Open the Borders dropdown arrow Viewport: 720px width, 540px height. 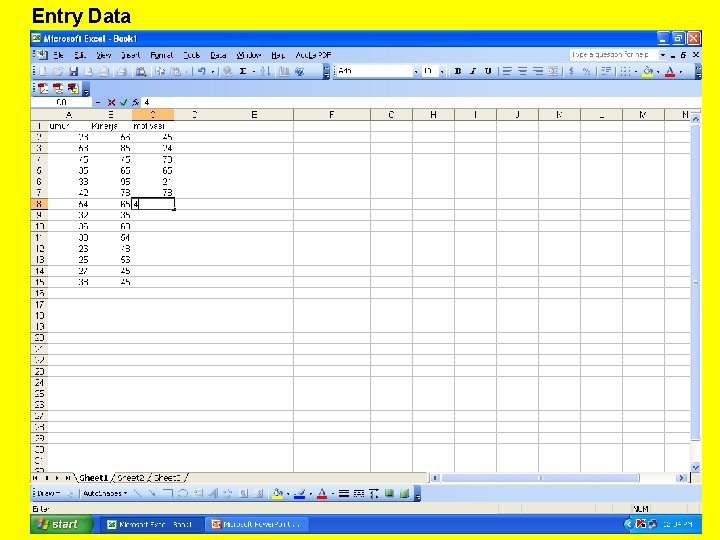tap(636, 72)
